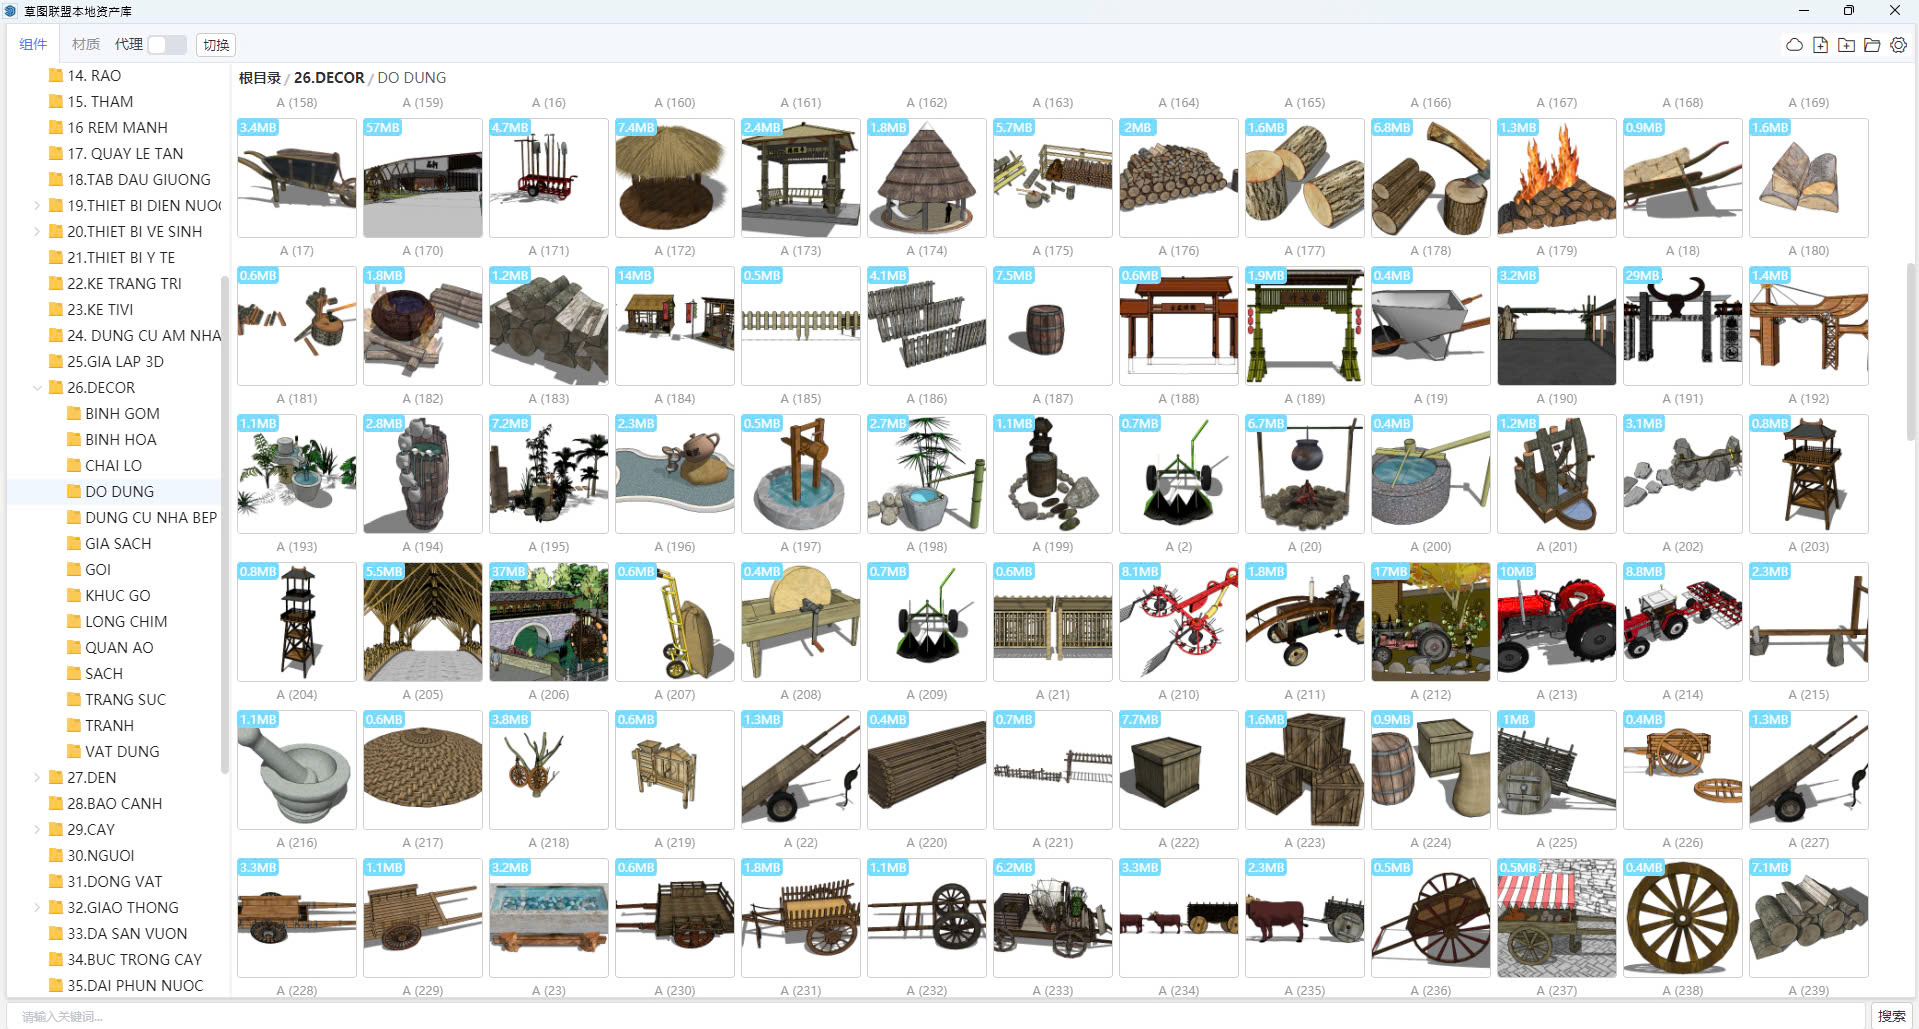Go to 26.DECOR in the breadcrumb
This screenshot has height=1029, width=1919.
click(x=329, y=77)
